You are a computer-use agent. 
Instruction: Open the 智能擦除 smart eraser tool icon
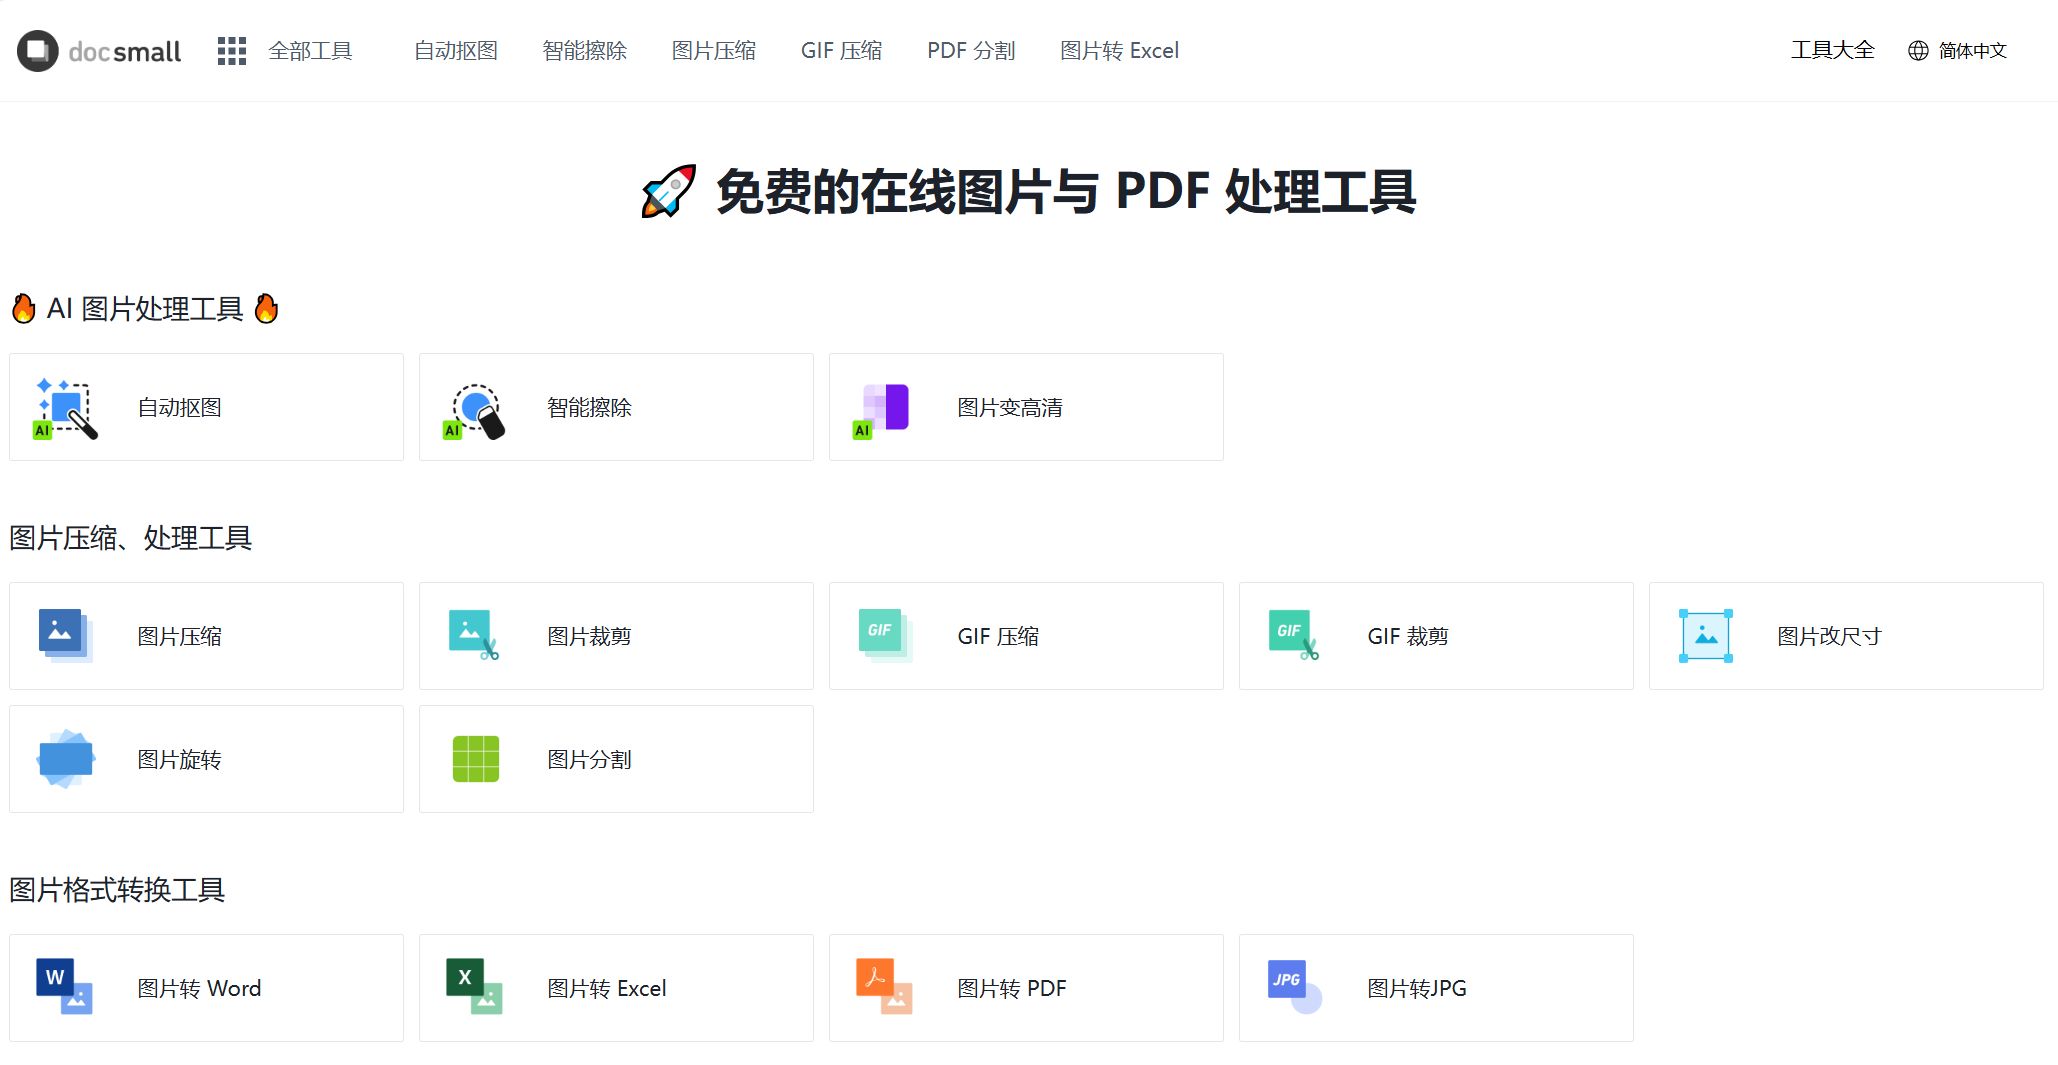[x=476, y=406]
